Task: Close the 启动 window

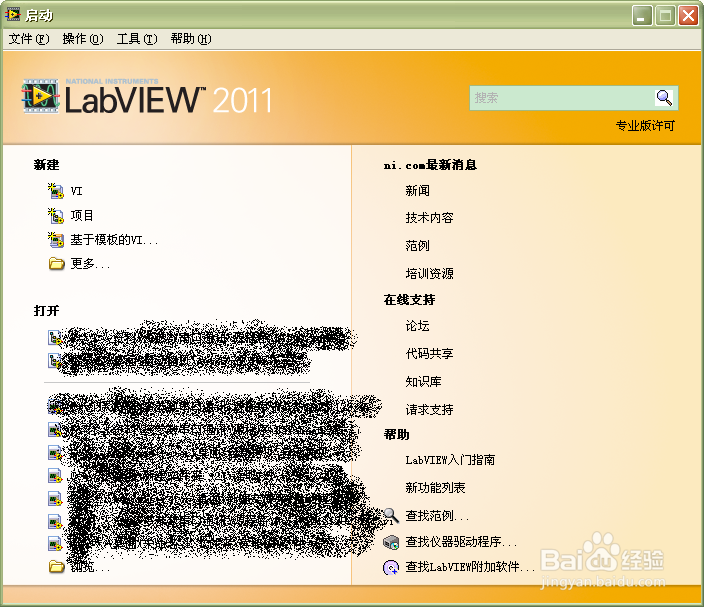Action: pos(688,16)
